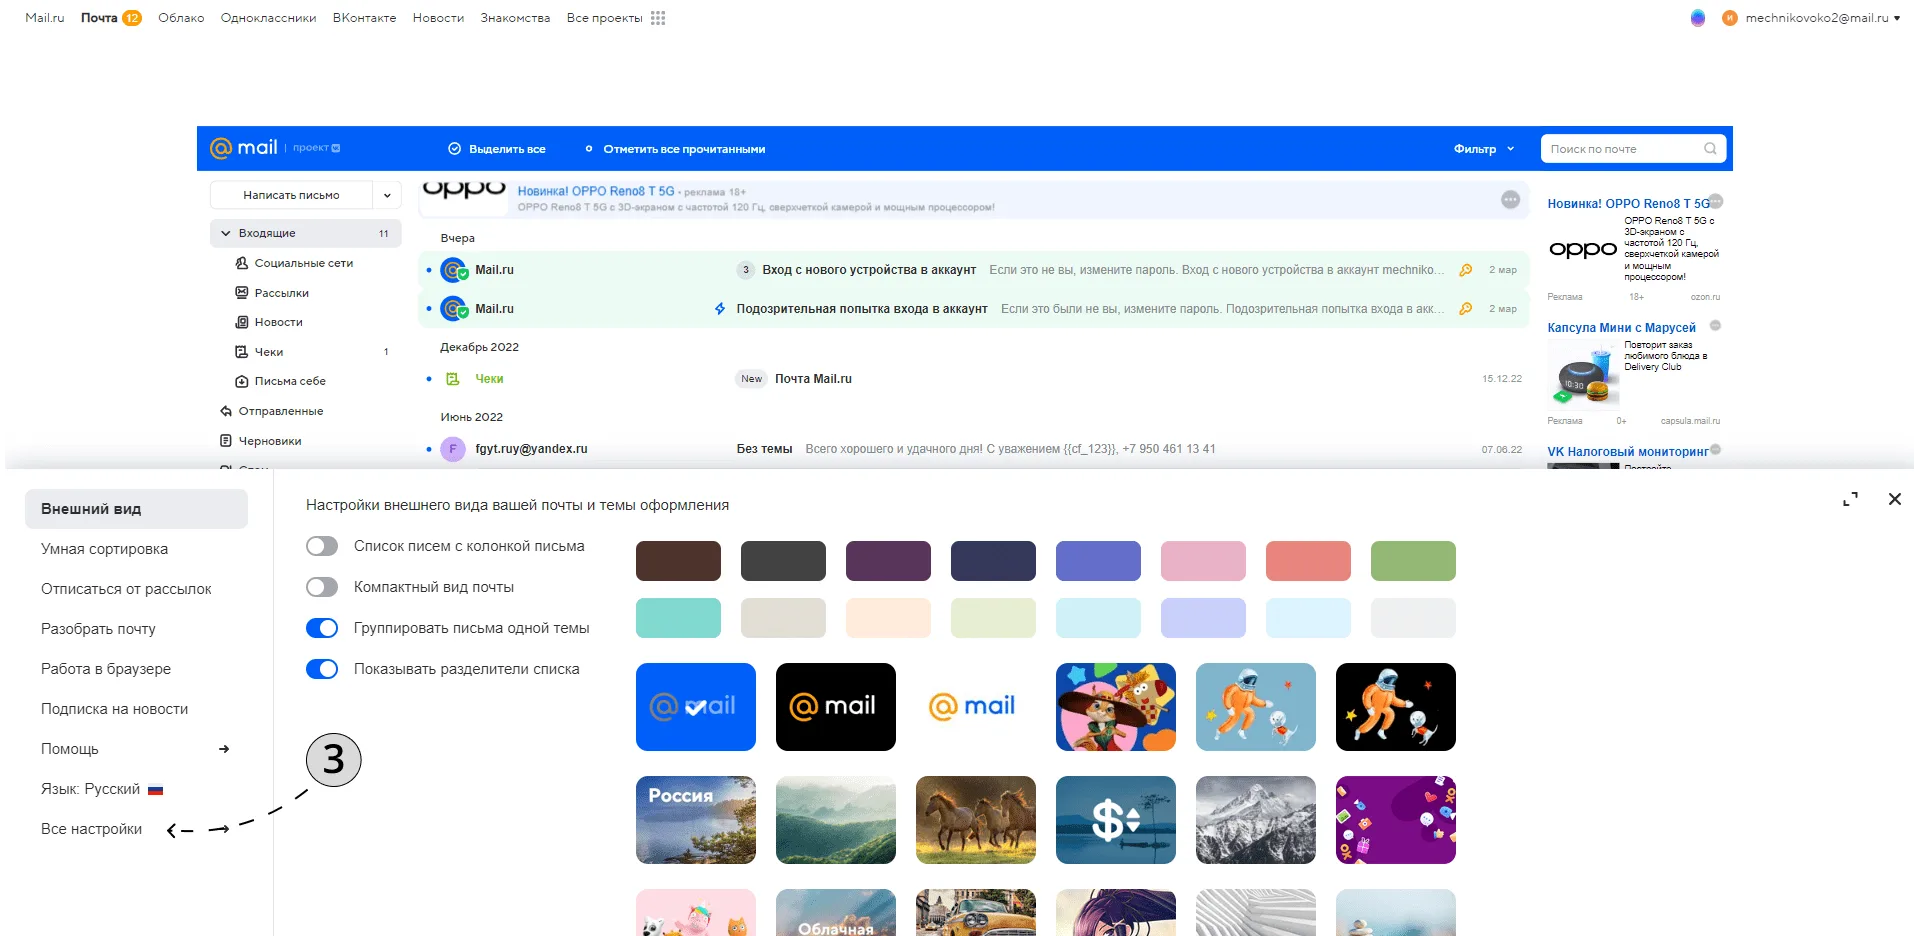
Task: Go to Работа в браузере settings
Action: click(x=106, y=669)
